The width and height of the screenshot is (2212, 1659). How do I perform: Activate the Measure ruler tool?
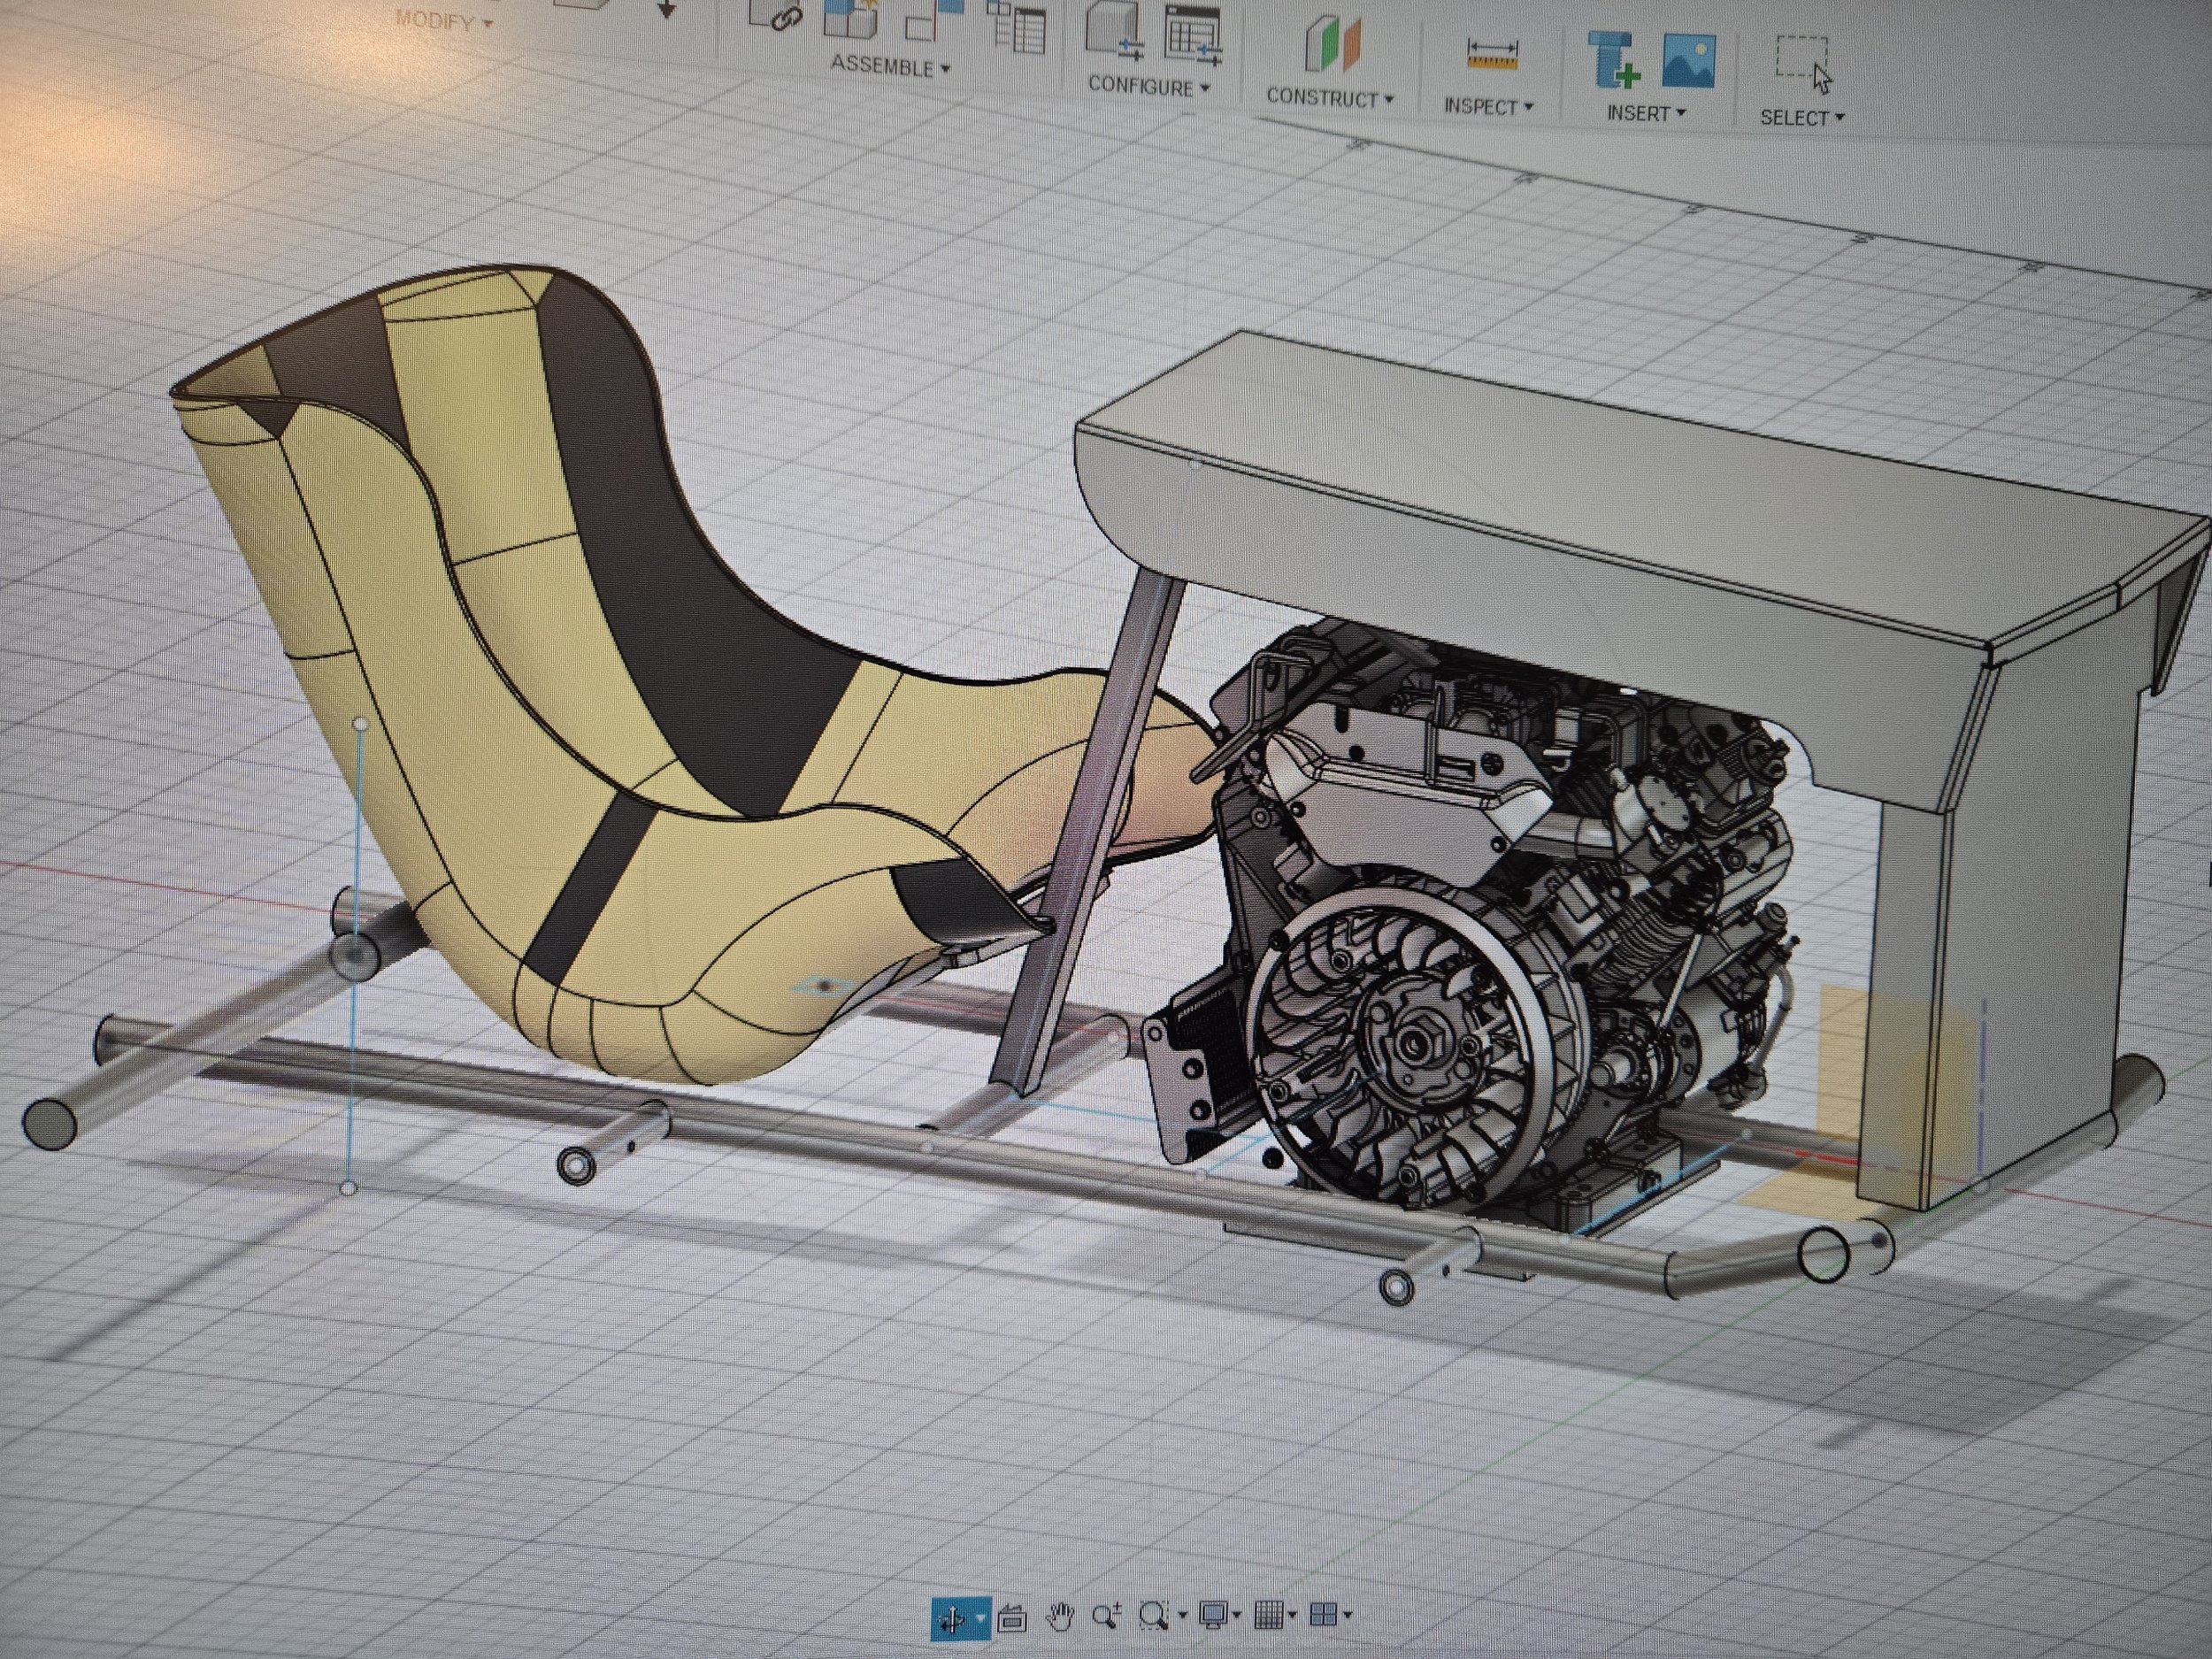coord(1492,55)
